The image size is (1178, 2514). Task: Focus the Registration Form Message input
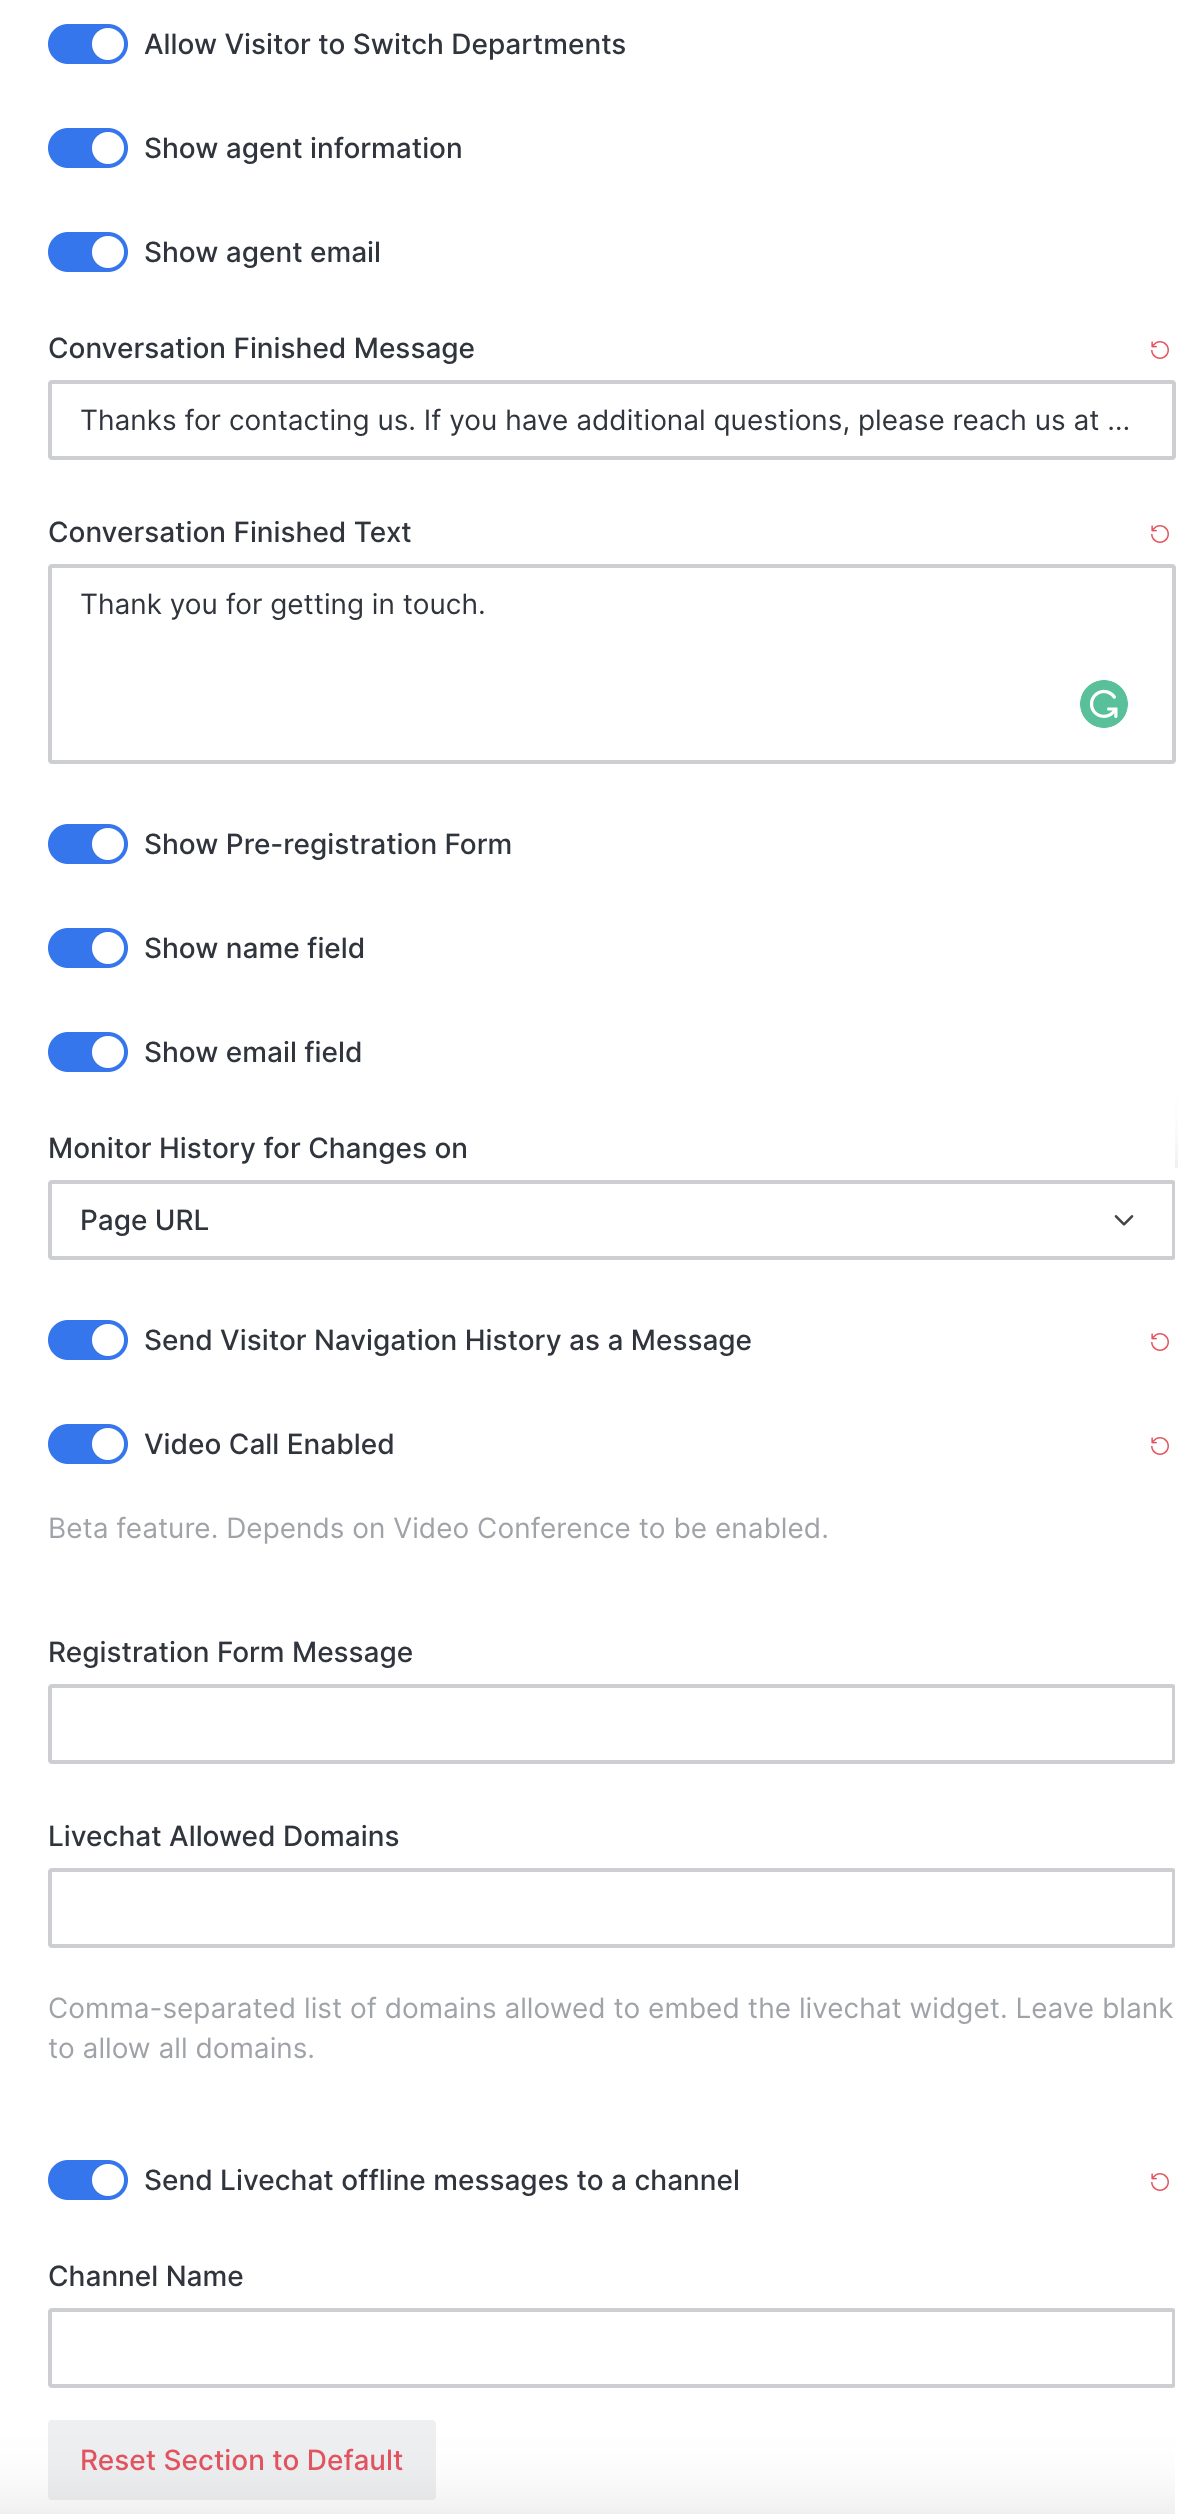pos(611,1724)
